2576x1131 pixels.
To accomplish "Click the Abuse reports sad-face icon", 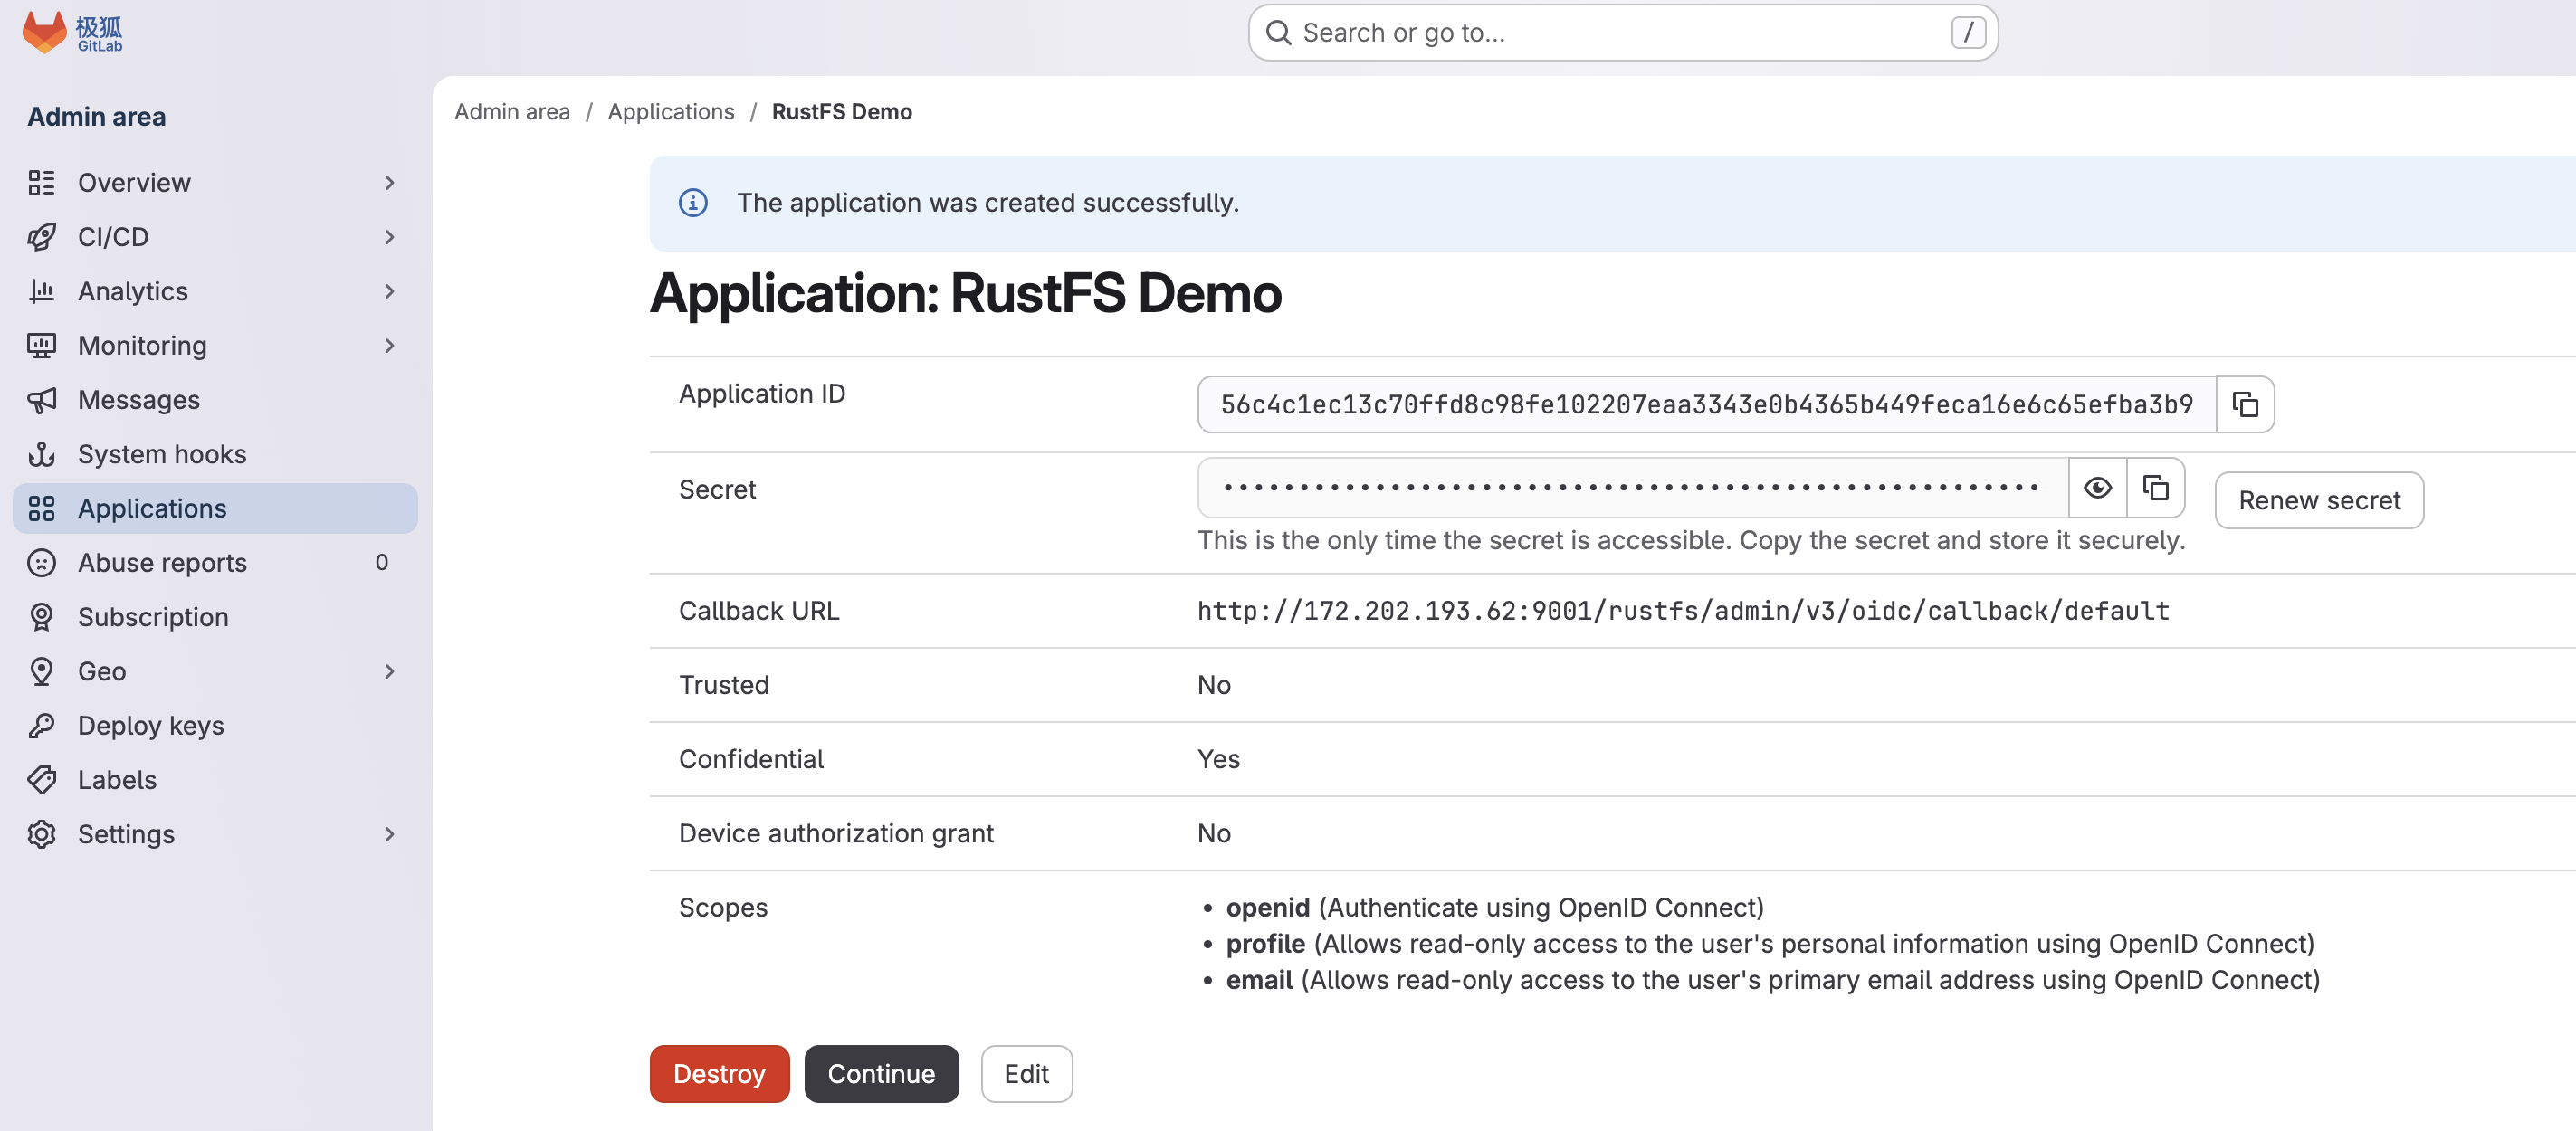I will (x=41, y=562).
